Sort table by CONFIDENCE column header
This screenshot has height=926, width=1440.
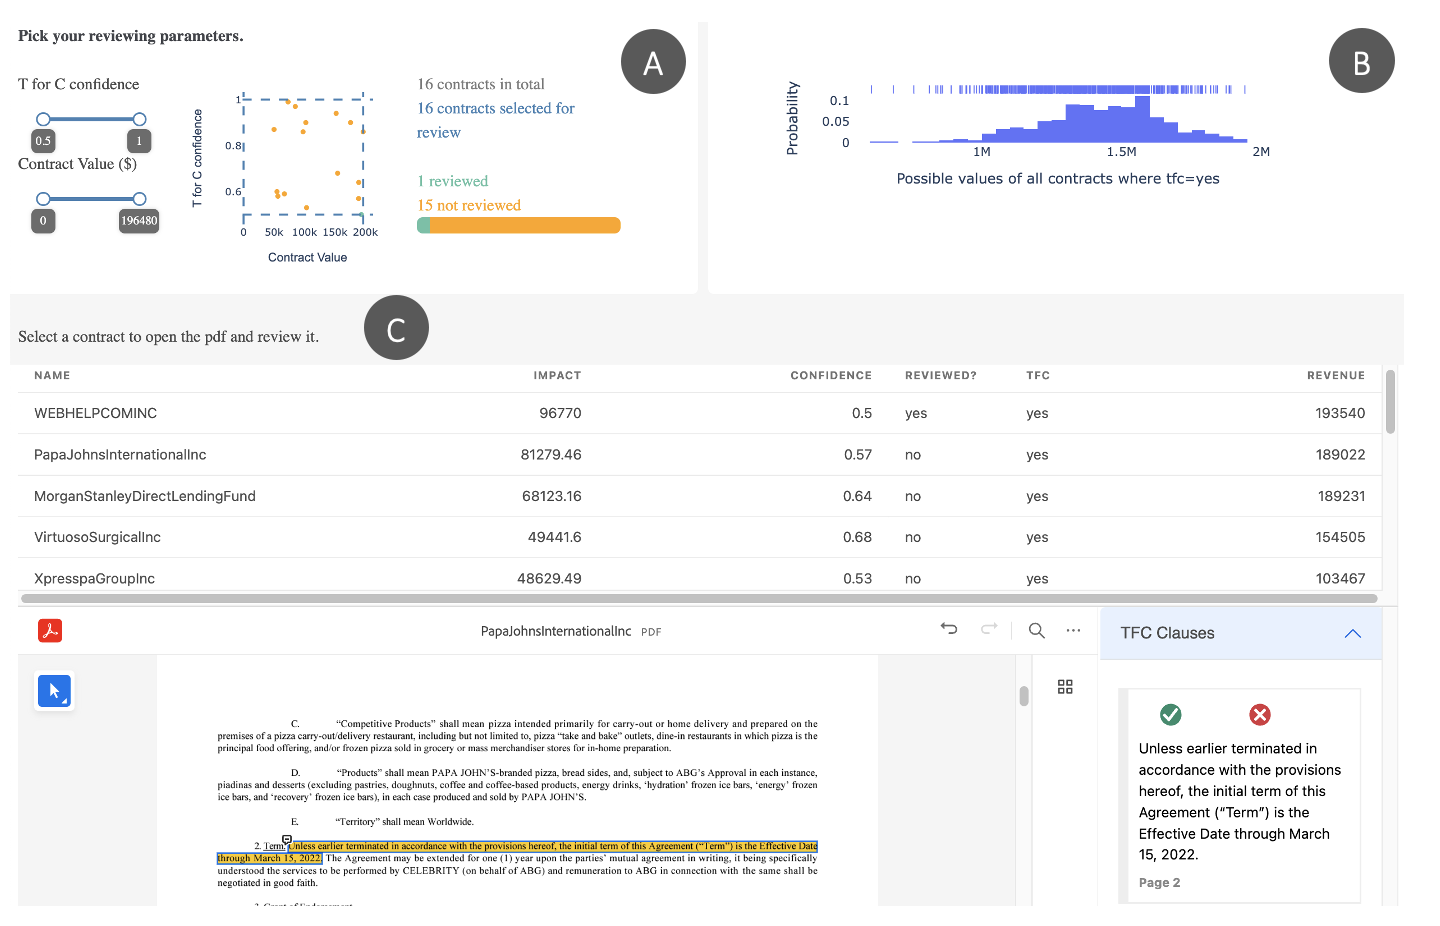831,375
